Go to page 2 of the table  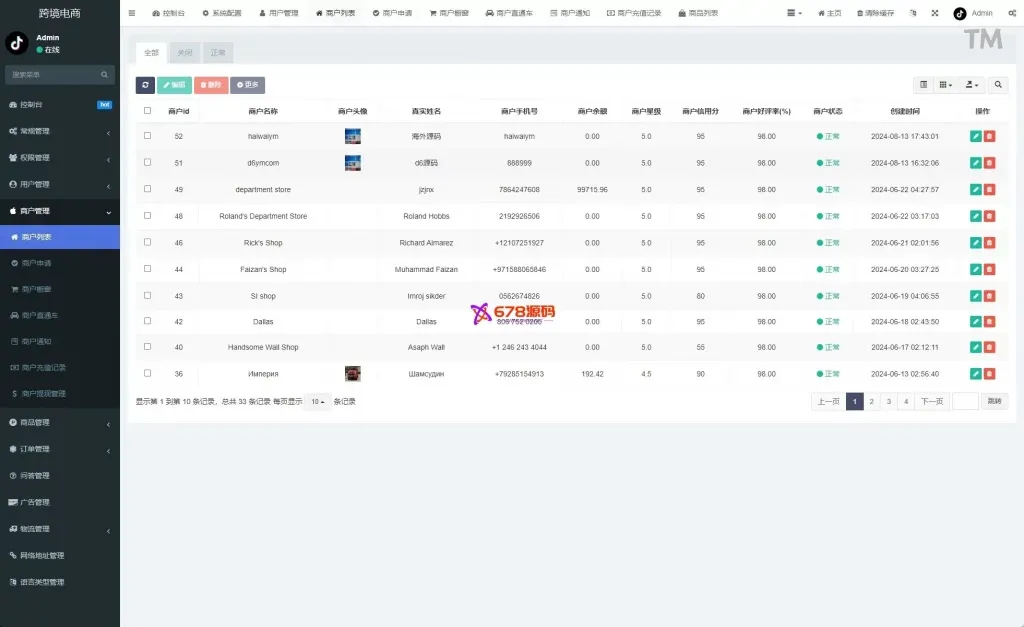click(871, 401)
